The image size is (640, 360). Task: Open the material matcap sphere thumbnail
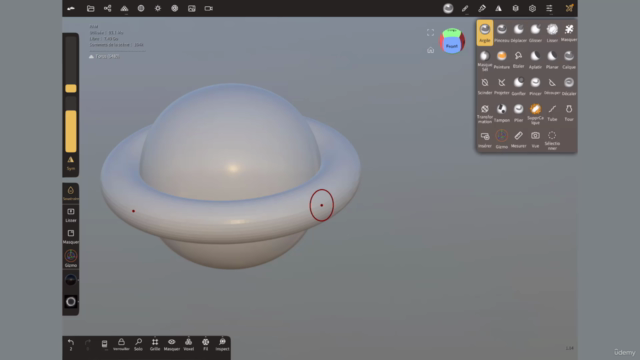(x=71, y=280)
